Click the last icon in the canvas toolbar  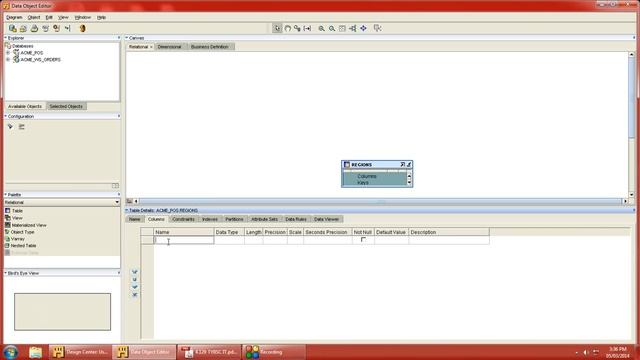pos(378,28)
